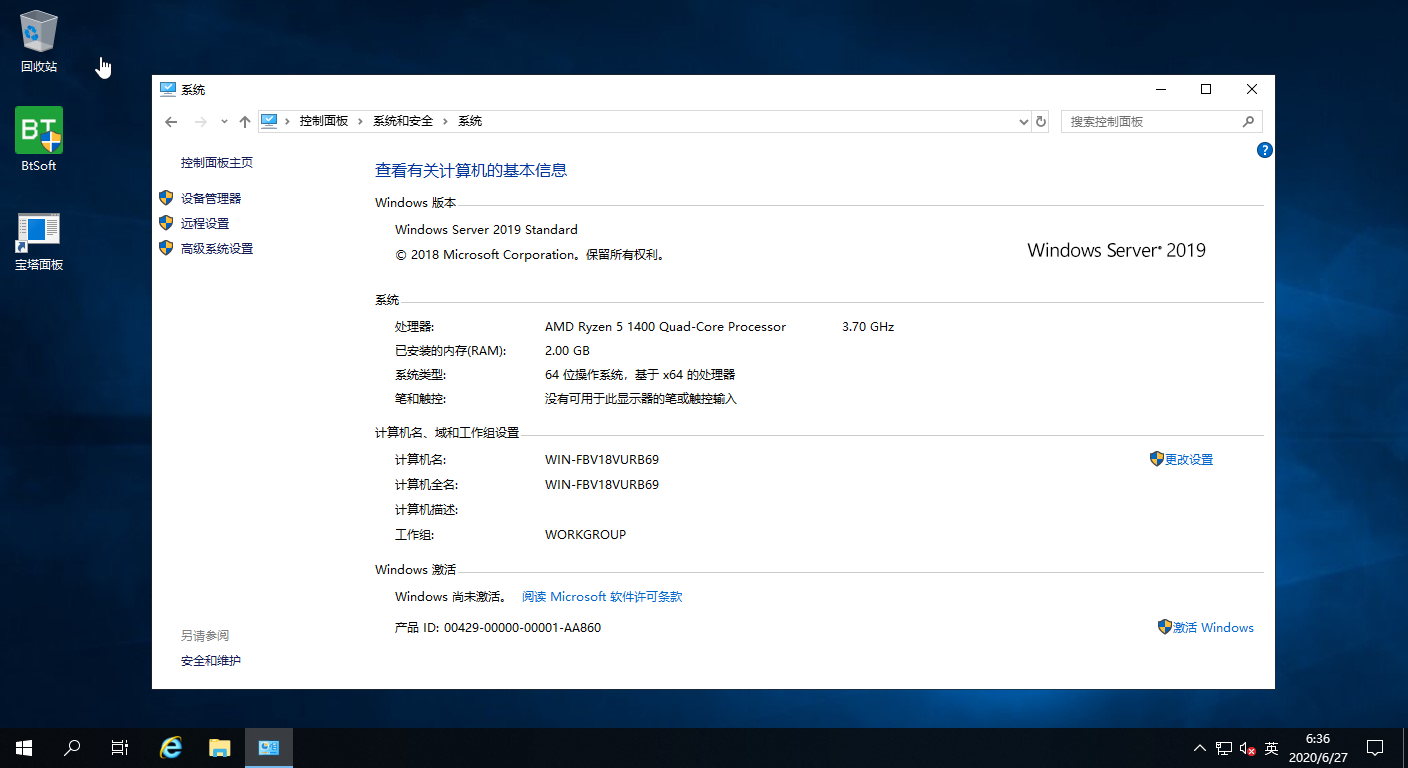
Task: Open help via blue question mark
Action: point(1264,150)
